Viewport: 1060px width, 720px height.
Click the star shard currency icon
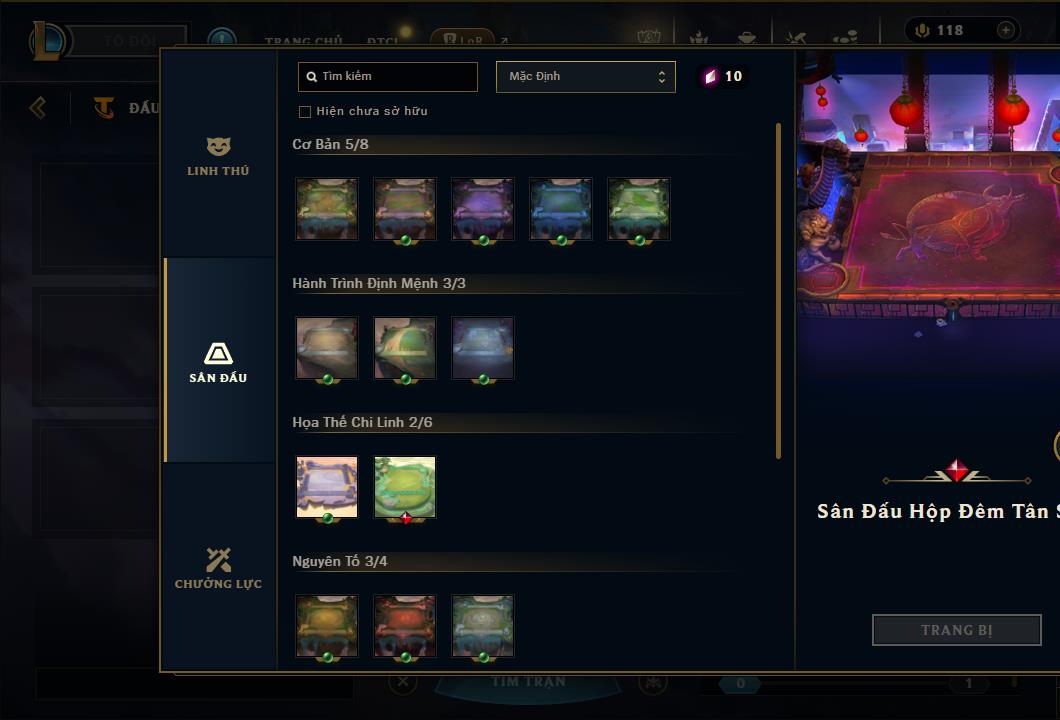coord(710,76)
